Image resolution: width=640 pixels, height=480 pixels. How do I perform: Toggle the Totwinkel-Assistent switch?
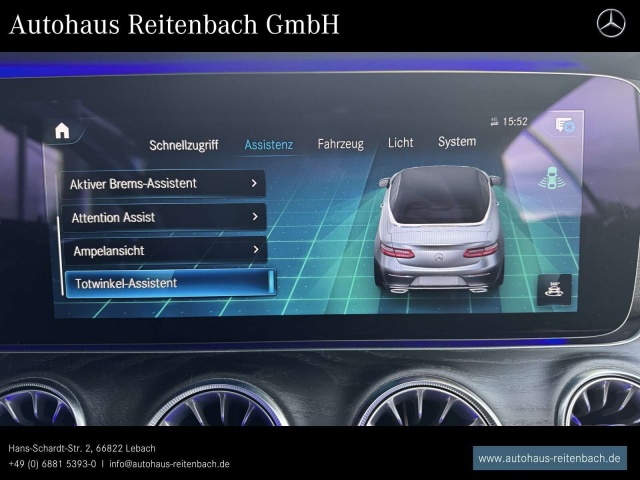[x=270, y=283]
